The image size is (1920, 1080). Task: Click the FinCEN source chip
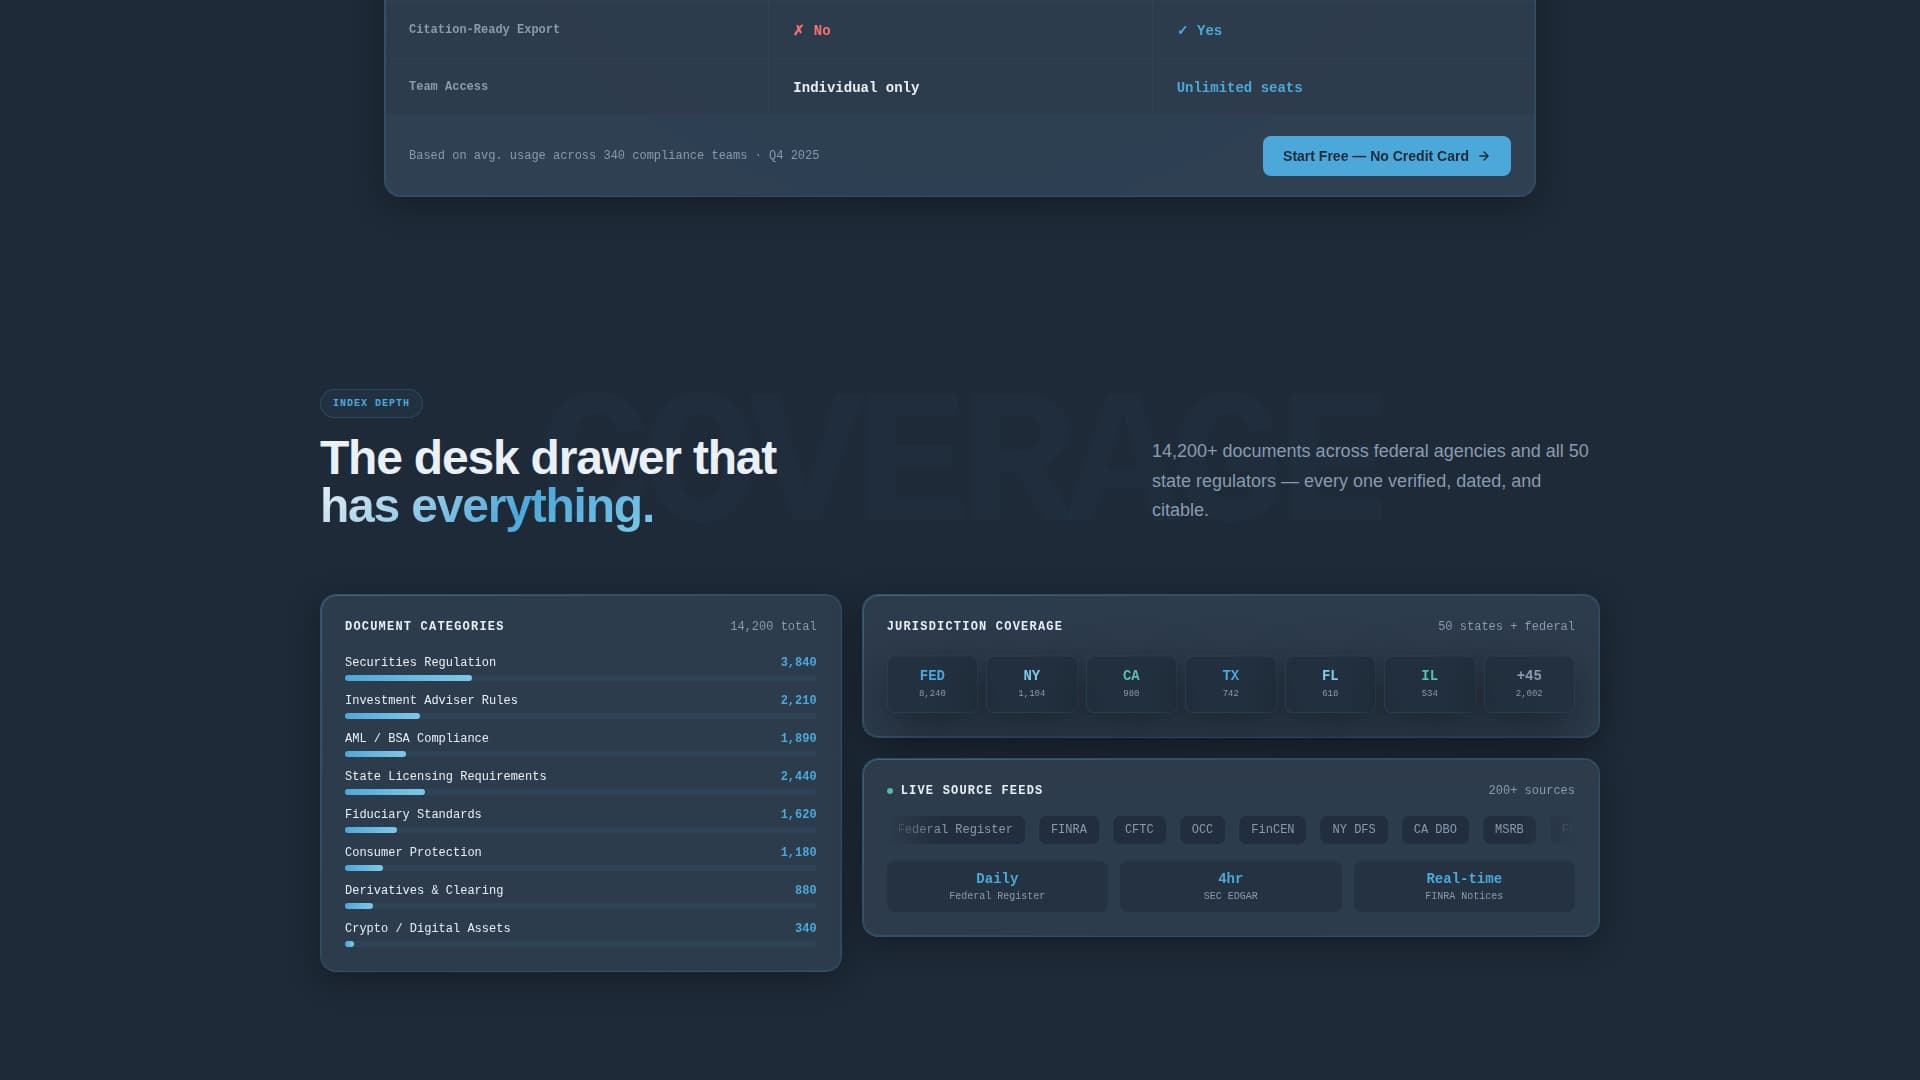(x=1272, y=830)
